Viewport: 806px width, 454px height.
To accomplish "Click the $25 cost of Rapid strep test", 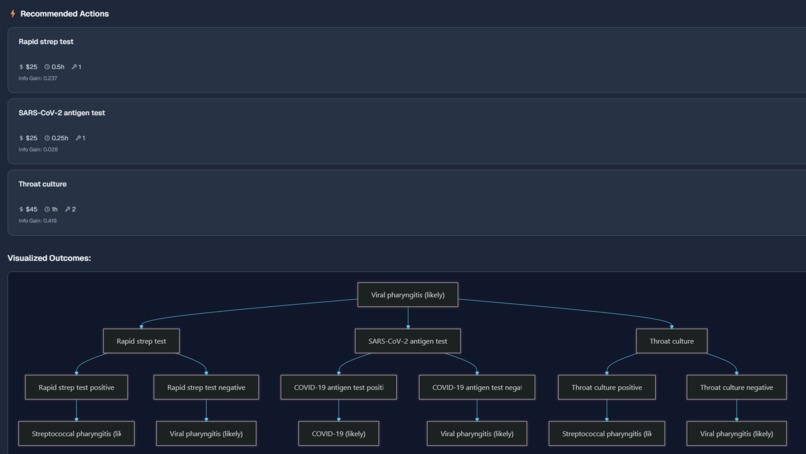I will coord(31,67).
